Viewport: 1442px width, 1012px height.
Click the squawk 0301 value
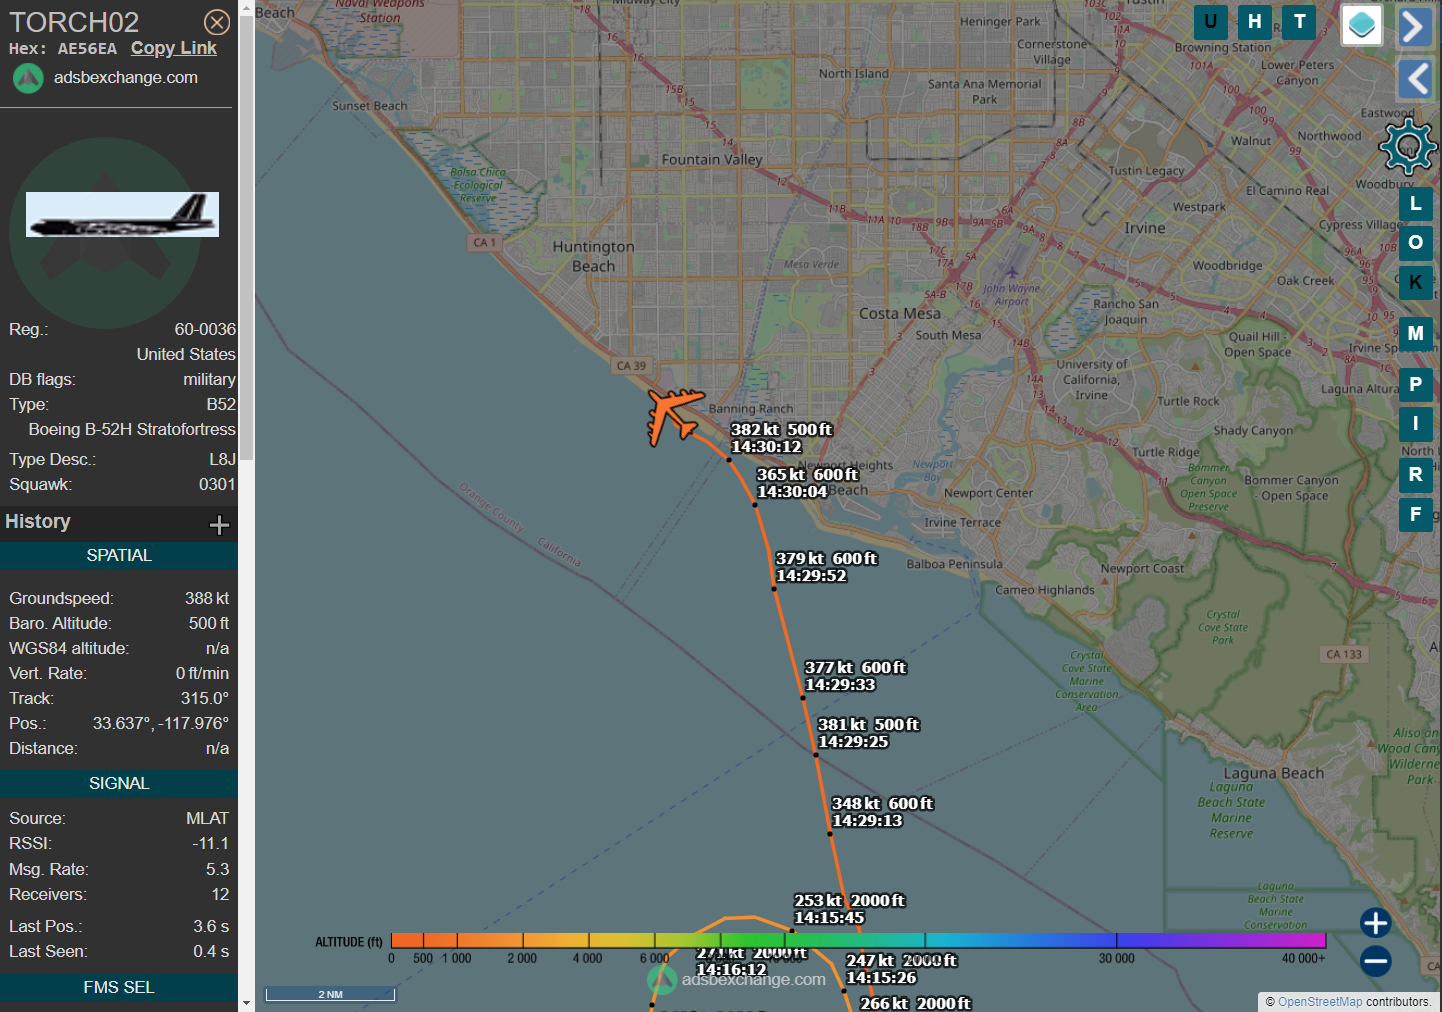[217, 484]
